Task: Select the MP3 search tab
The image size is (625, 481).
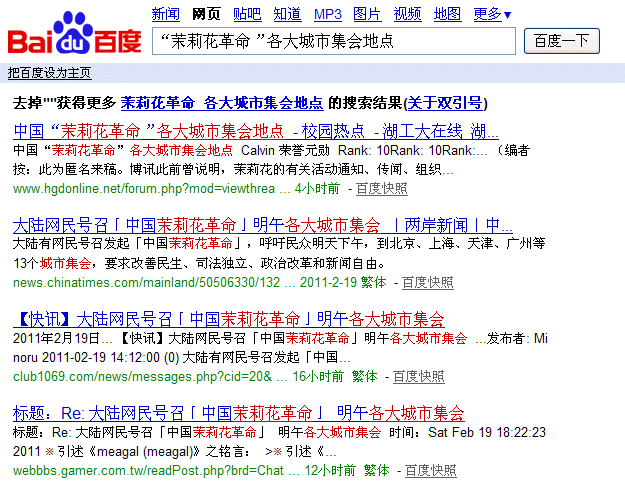Action: click(327, 14)
